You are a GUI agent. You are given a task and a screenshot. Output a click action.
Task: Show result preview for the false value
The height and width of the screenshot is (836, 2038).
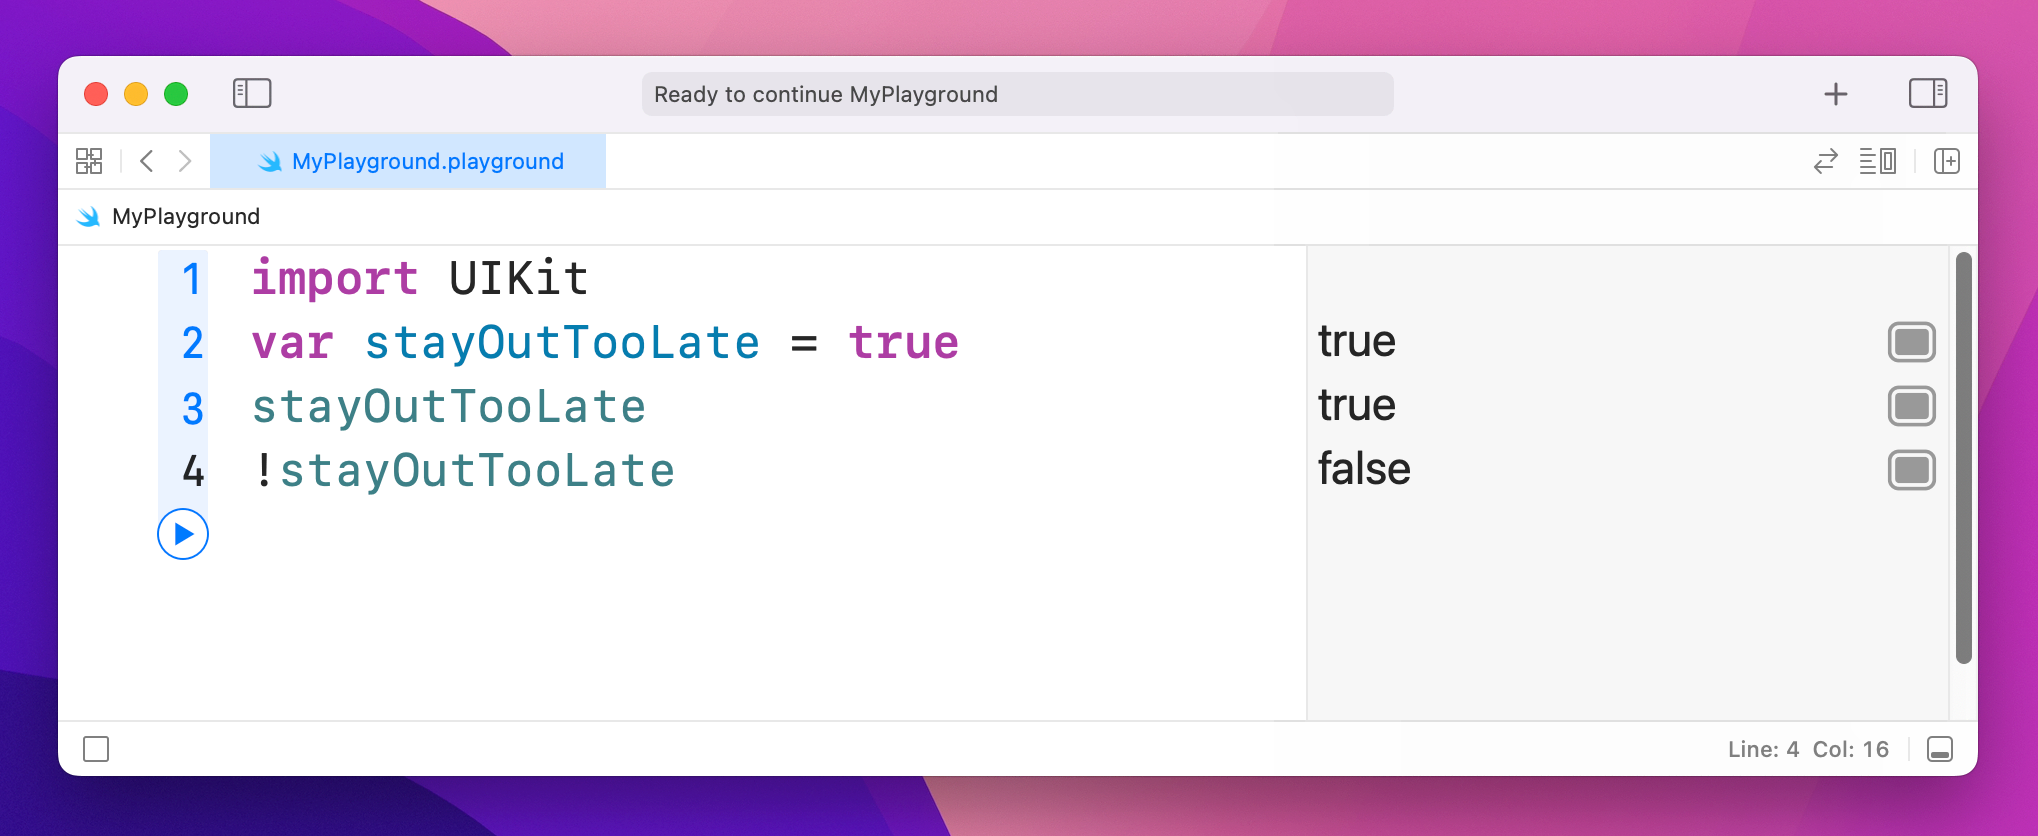pyautogui.click(x=1911, y=470)
